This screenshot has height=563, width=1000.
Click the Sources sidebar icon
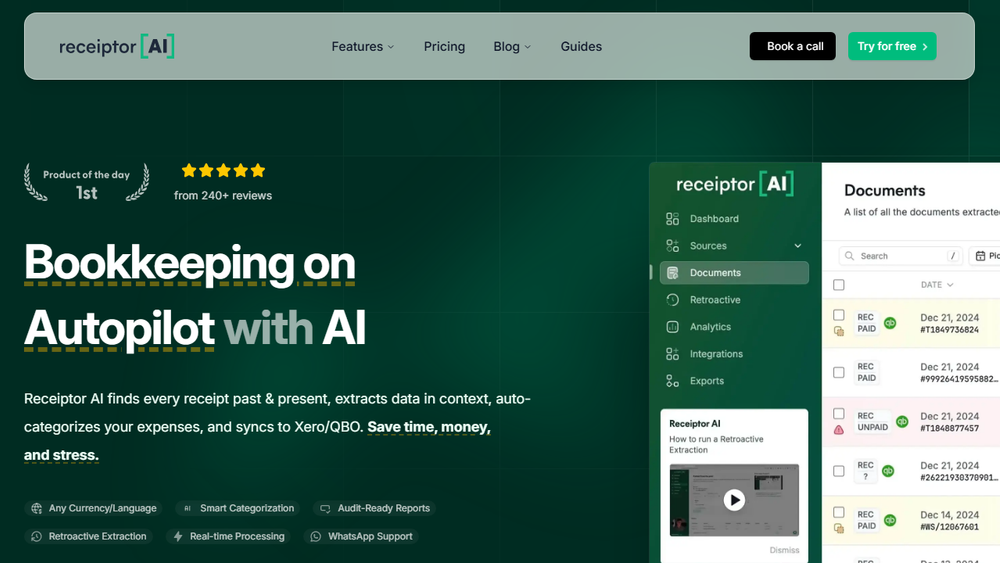pos(672,245)
